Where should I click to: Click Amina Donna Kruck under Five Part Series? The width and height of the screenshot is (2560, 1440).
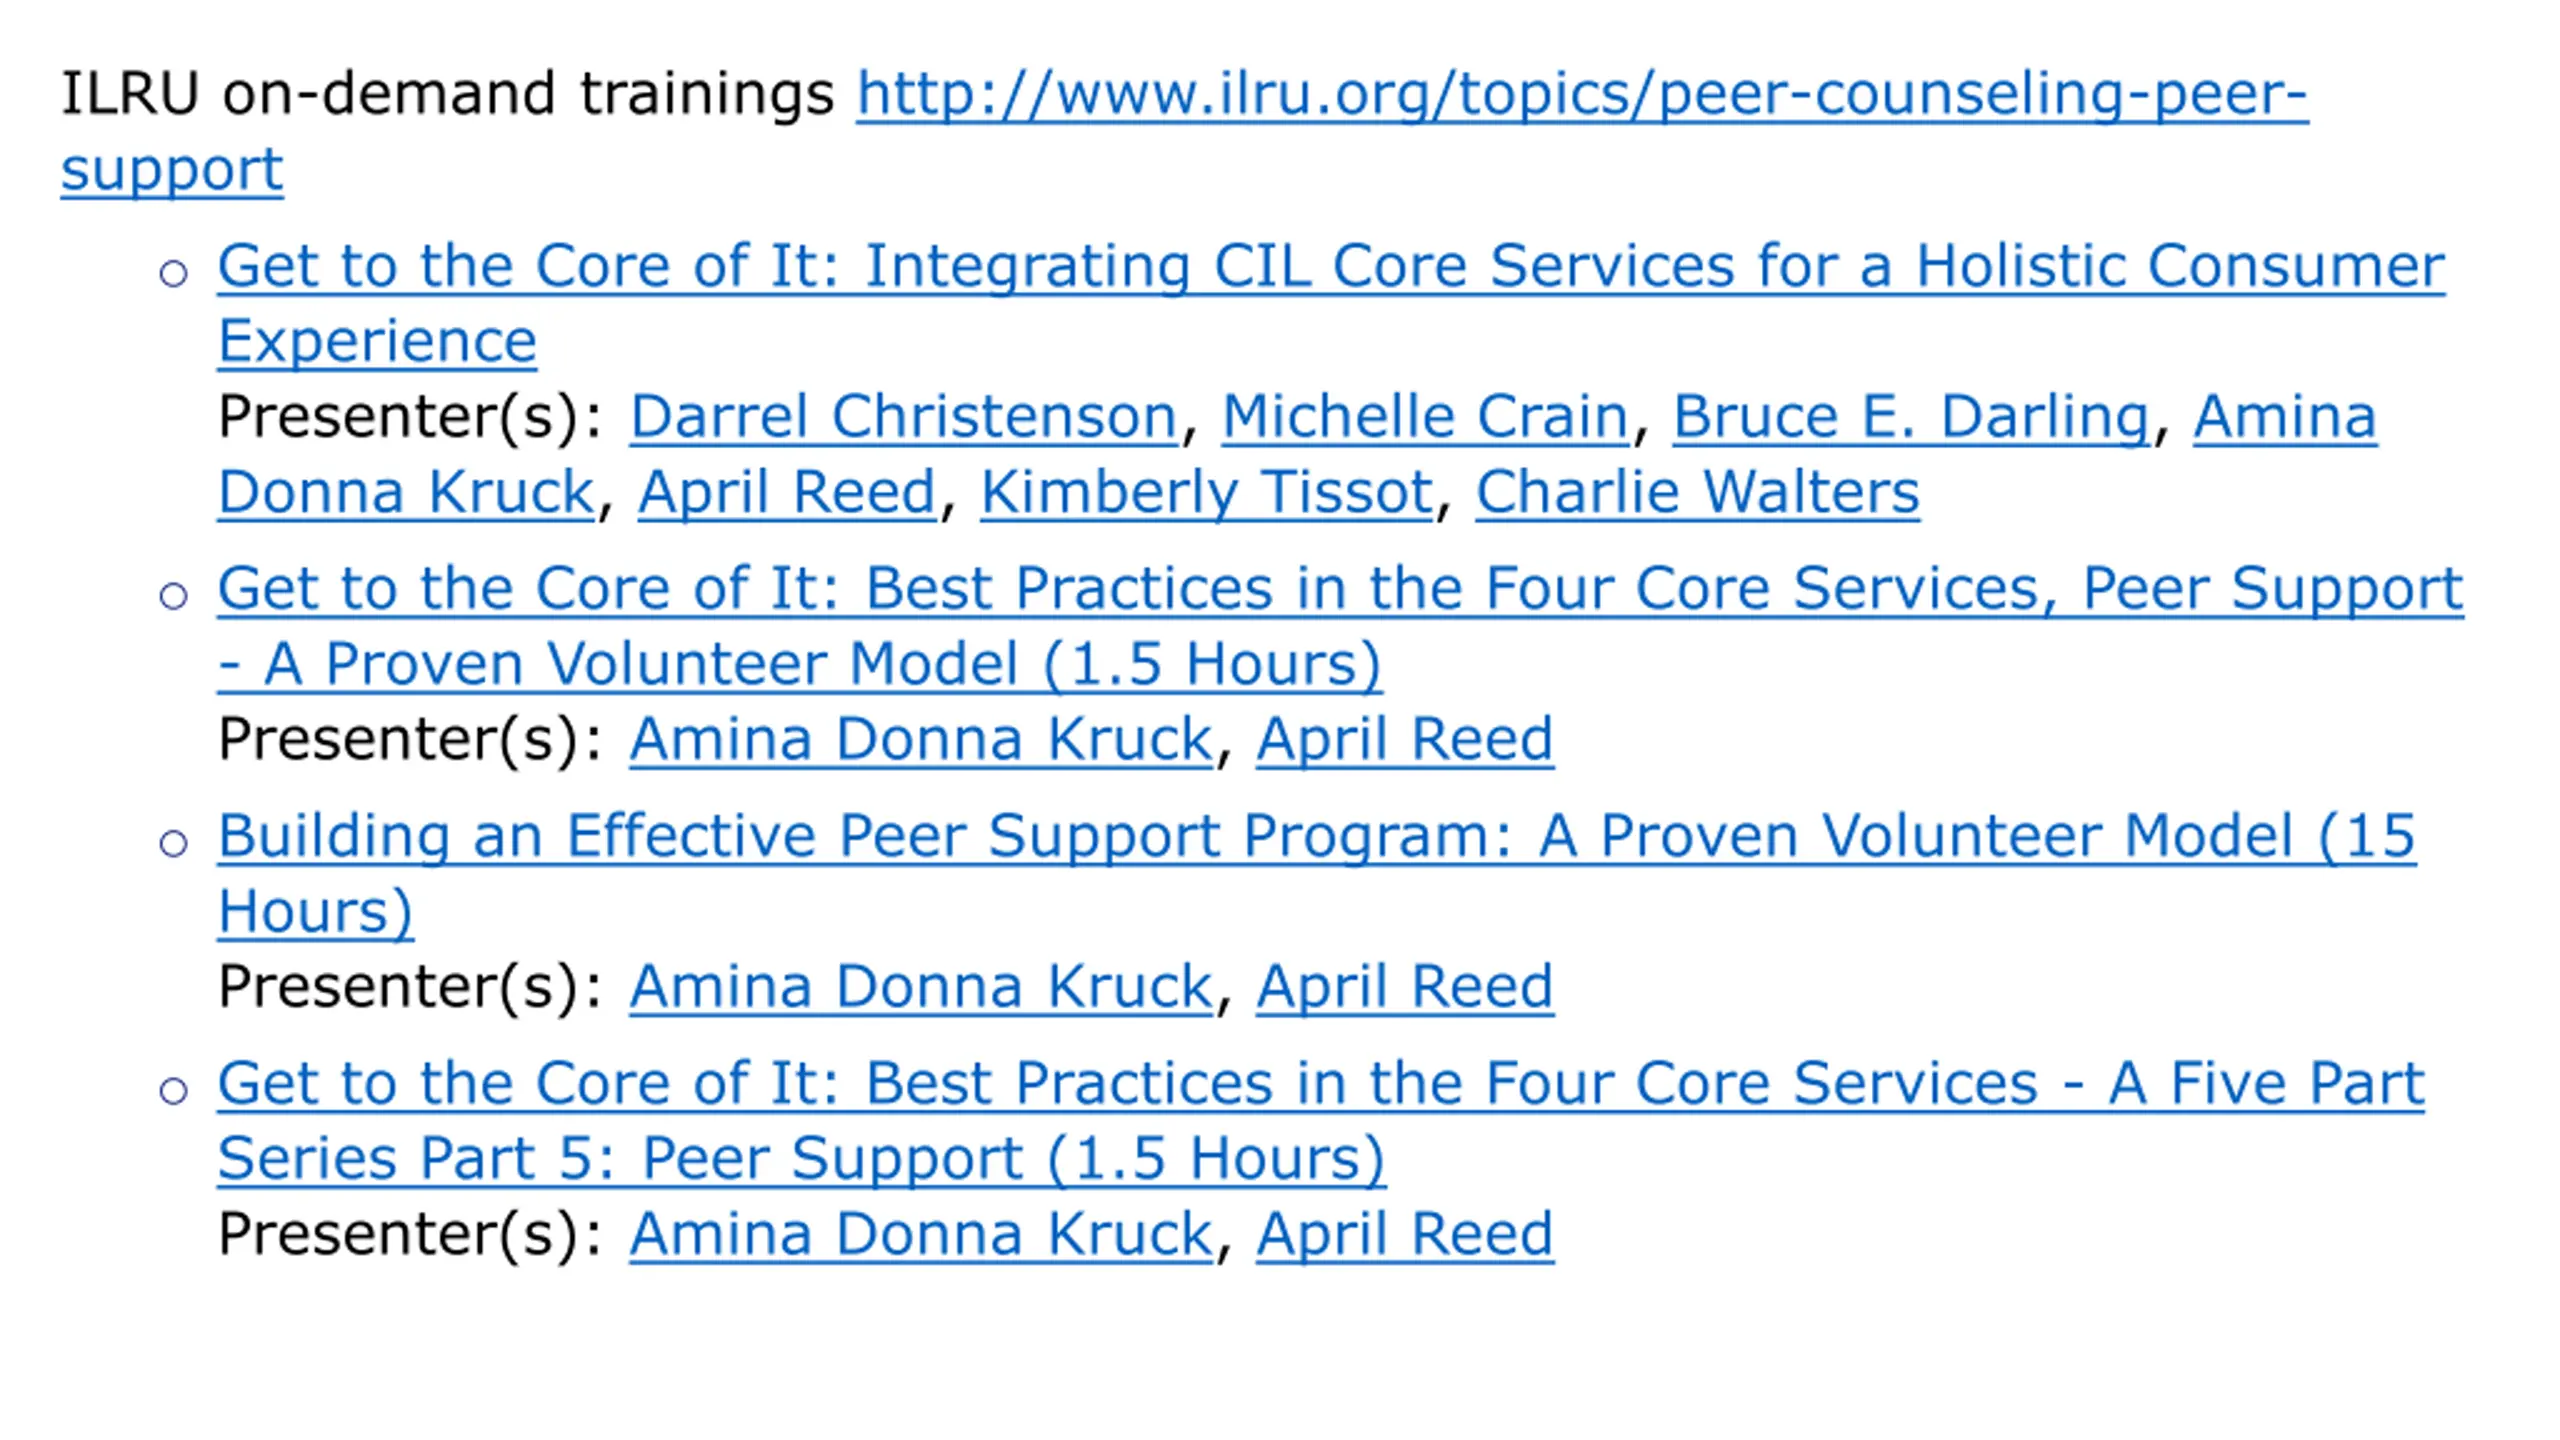pos(920,1234)
